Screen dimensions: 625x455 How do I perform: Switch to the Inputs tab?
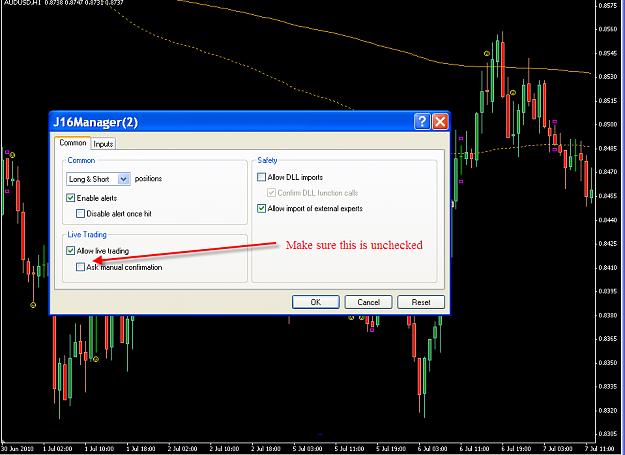pos(103,144)
